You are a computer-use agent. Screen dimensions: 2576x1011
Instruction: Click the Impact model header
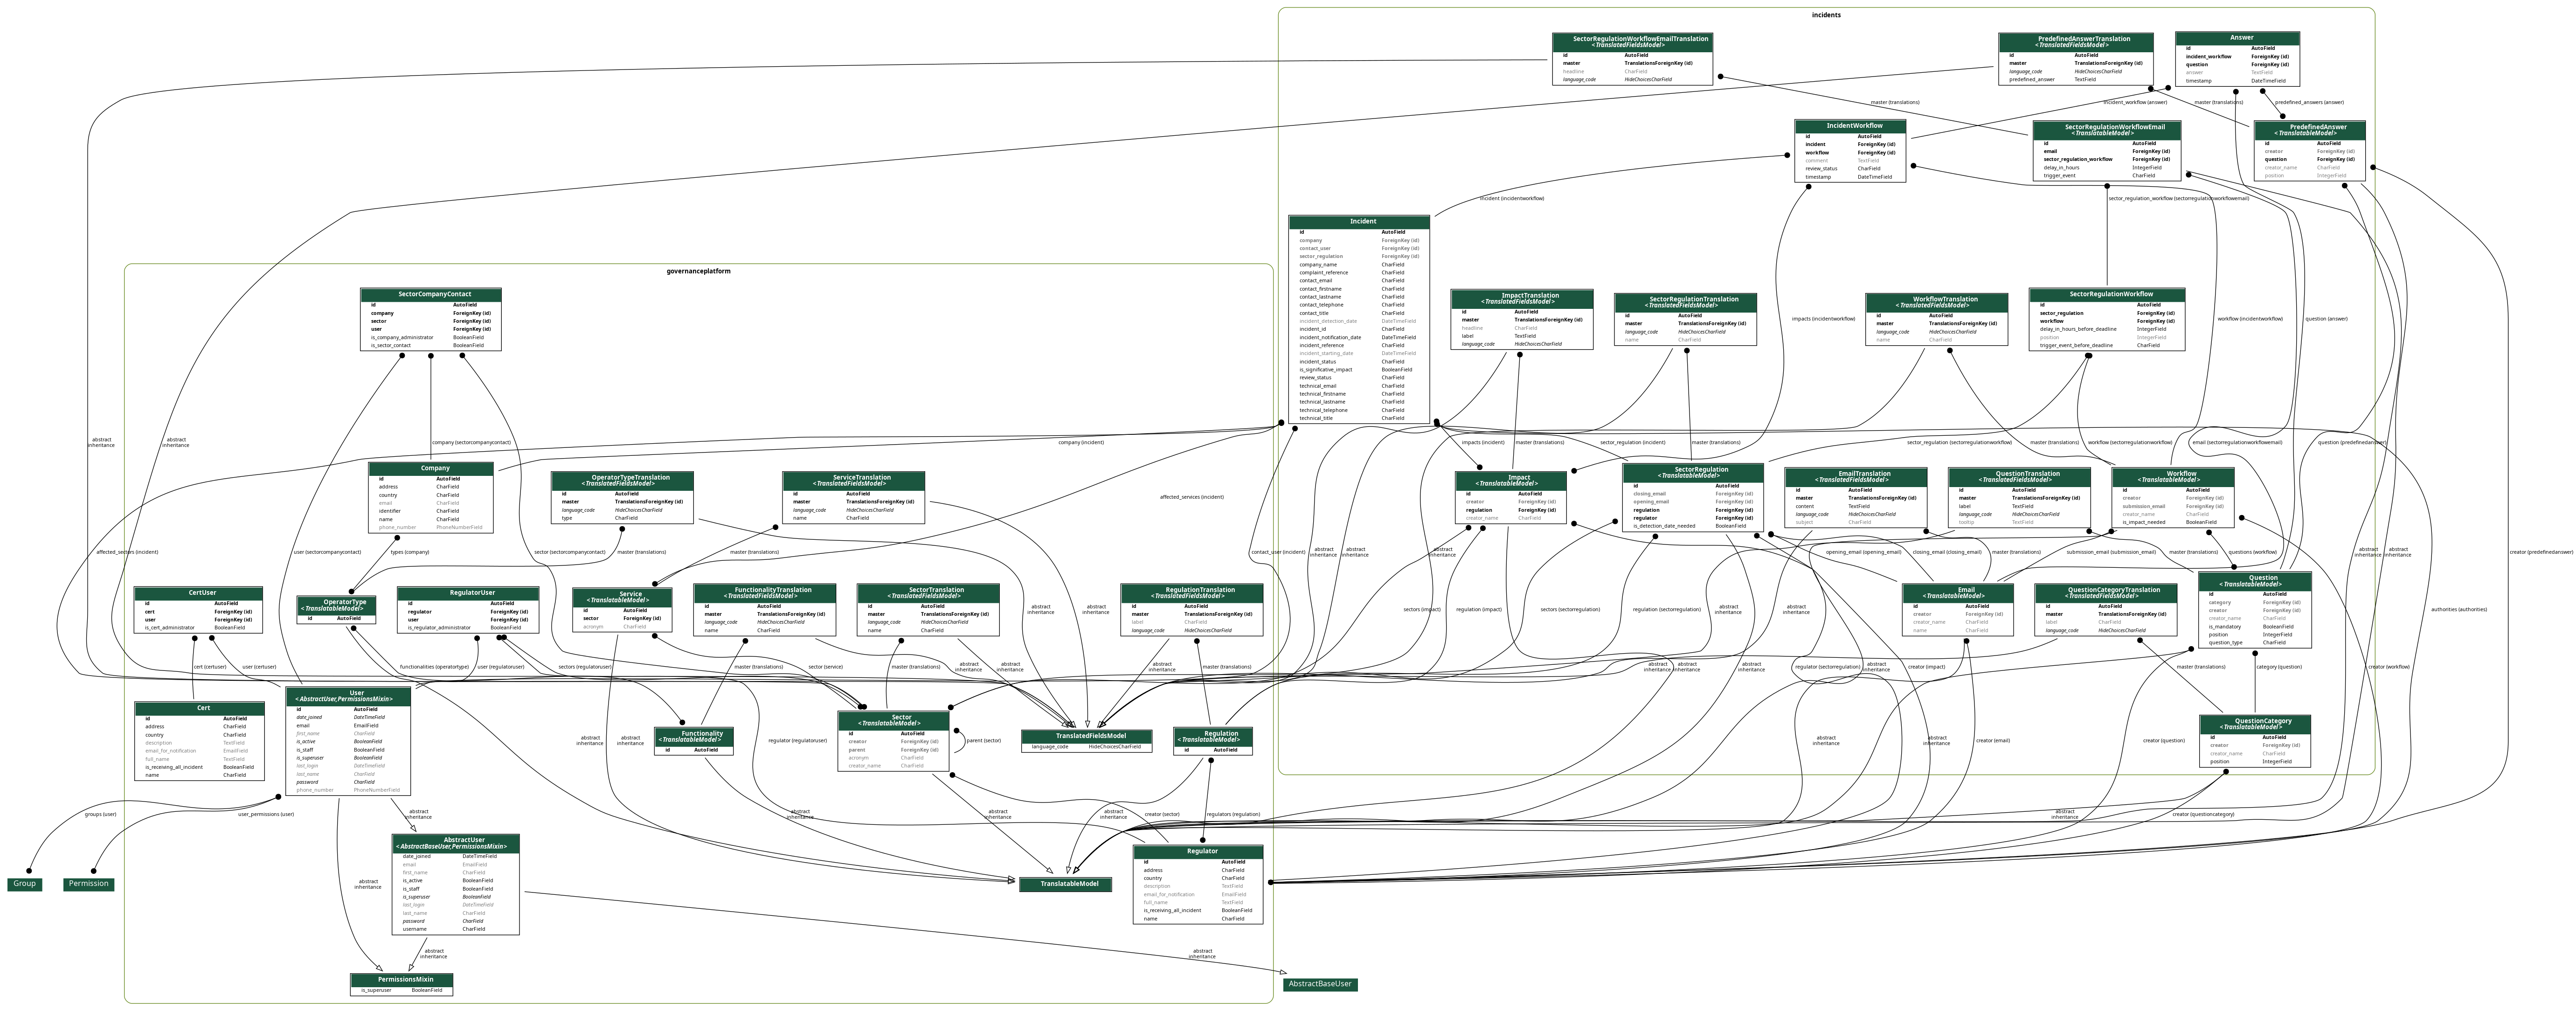point(1511,481)
